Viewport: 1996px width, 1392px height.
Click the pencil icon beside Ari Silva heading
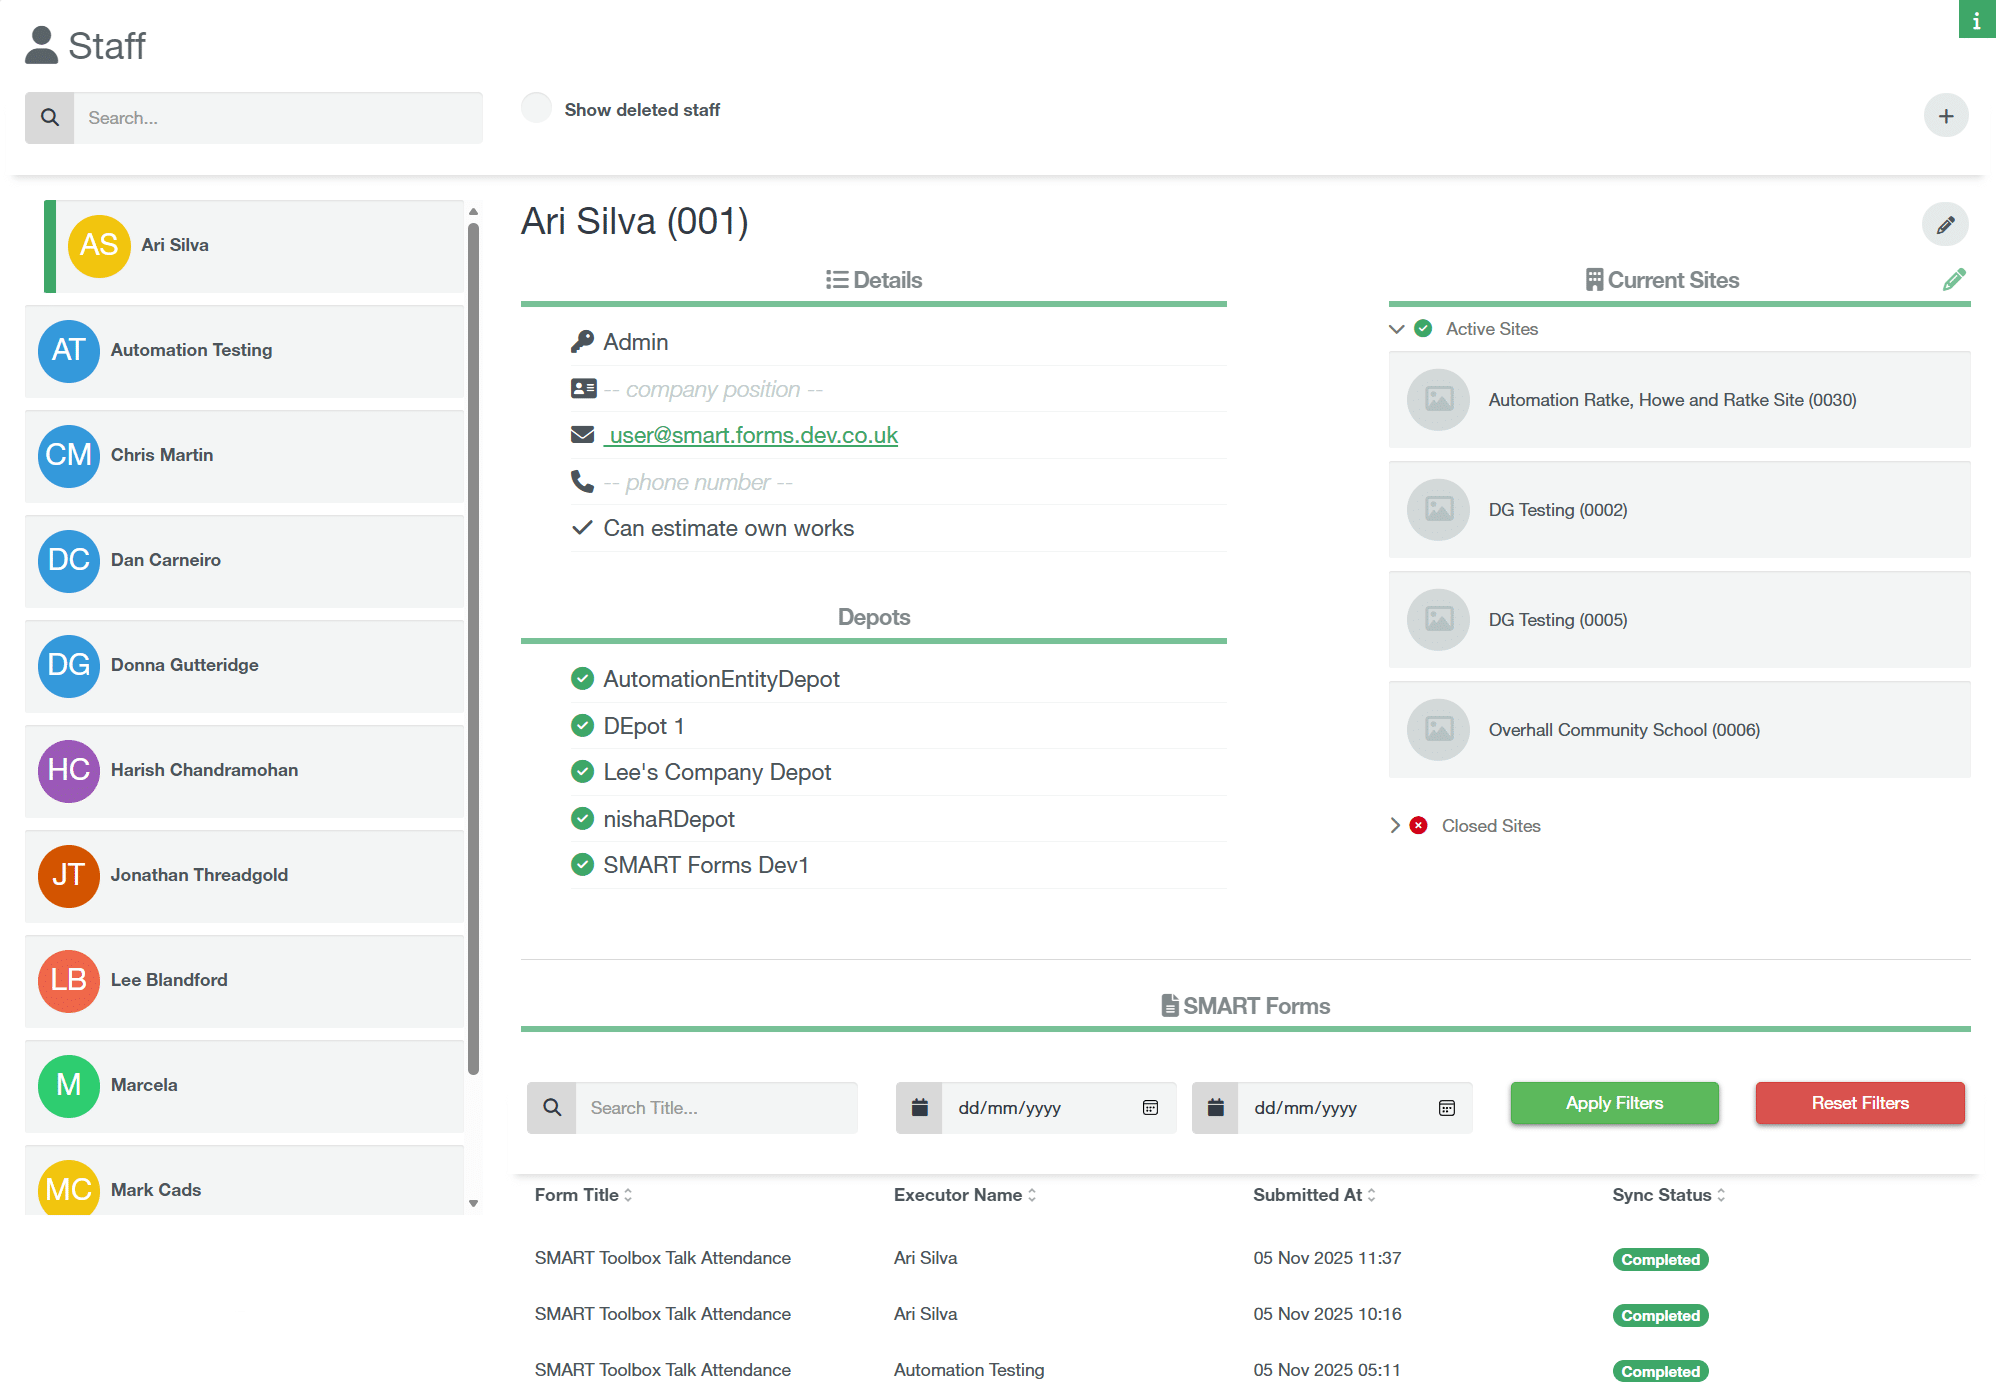(x=1945, y=225)
